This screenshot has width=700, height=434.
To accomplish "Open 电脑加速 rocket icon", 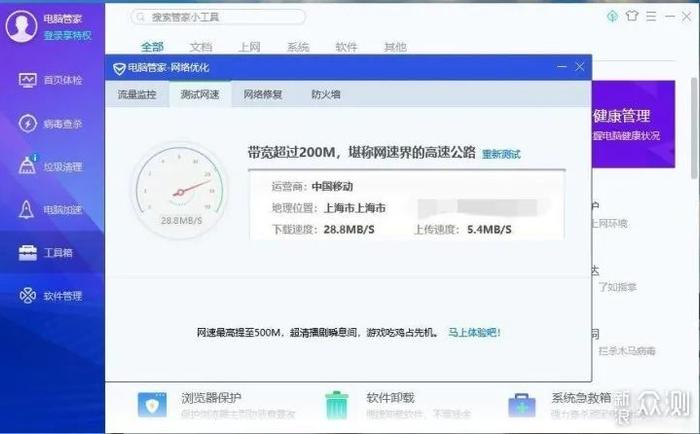I will (x=26, y=209).
